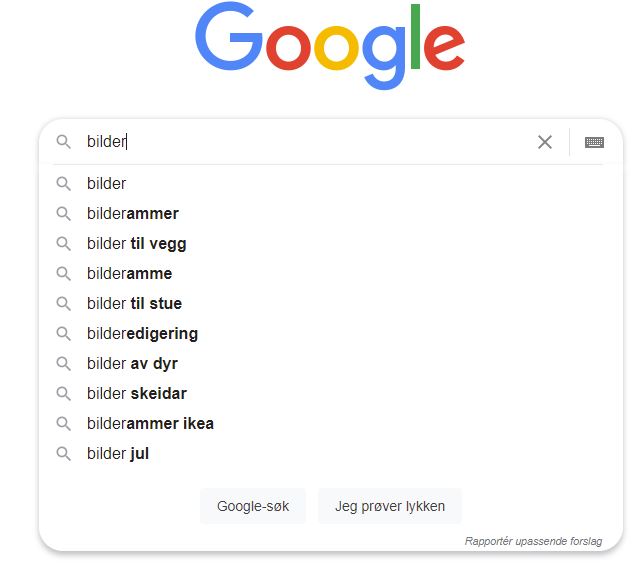This screenshot has height=569, width=638.
Task: Pick the 'bilder til vegg' suggestion
Action: coord(137,243)
